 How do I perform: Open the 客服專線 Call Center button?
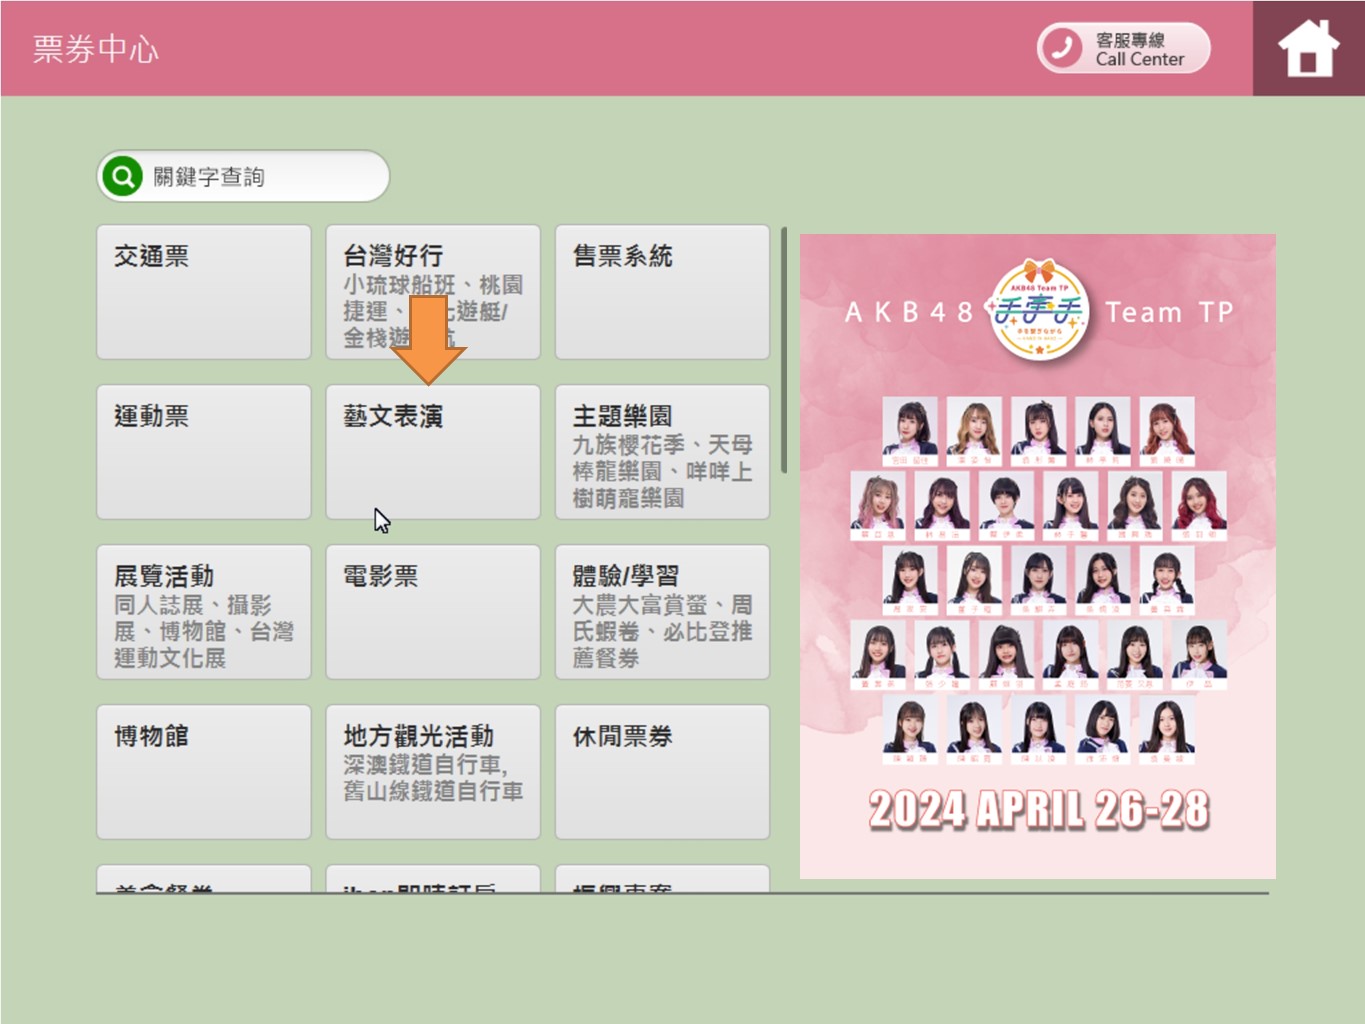coord(1124,48)
